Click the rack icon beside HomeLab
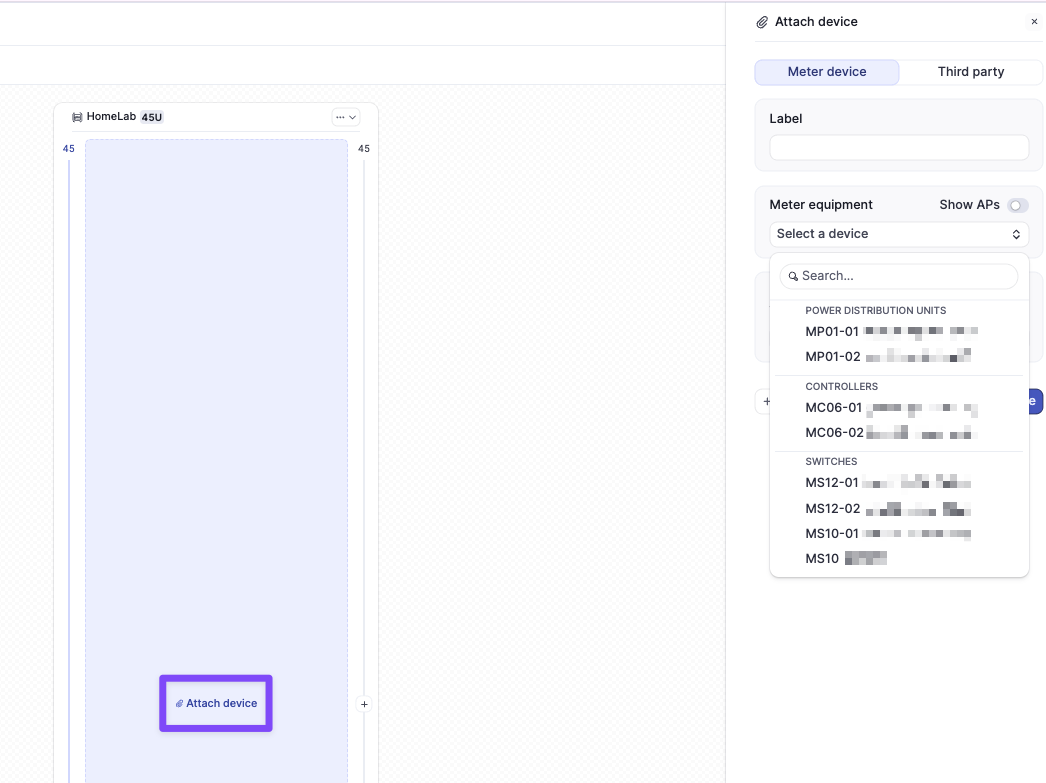The width and height of the screenshot is (1046, 783). pos(77,117)
